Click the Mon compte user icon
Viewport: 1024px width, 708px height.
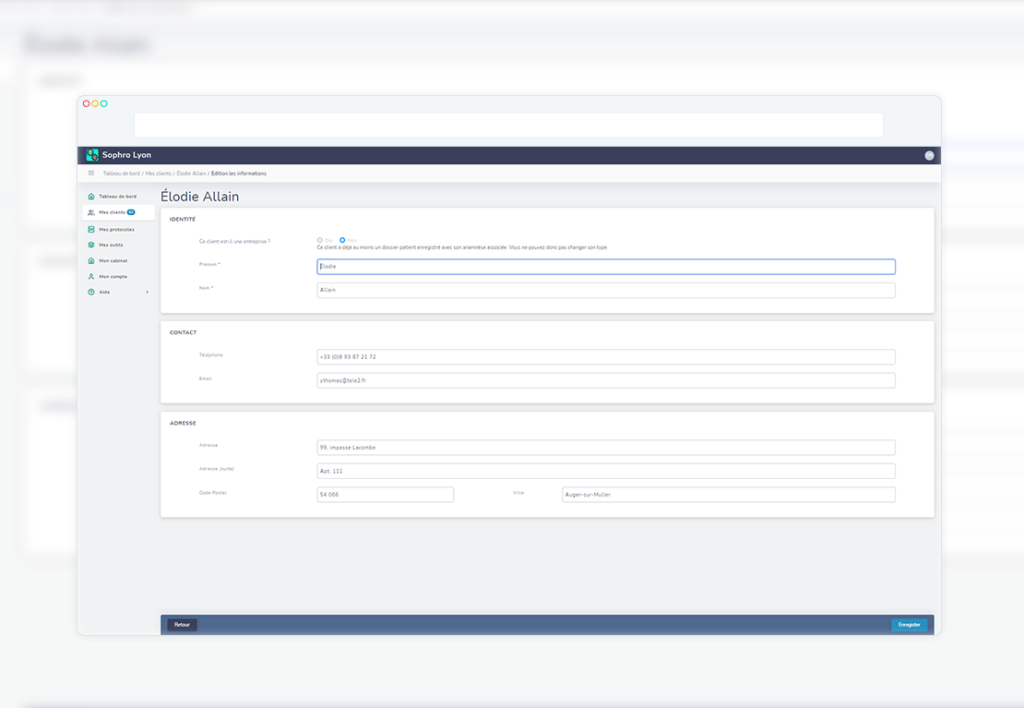tap(91, 276)
